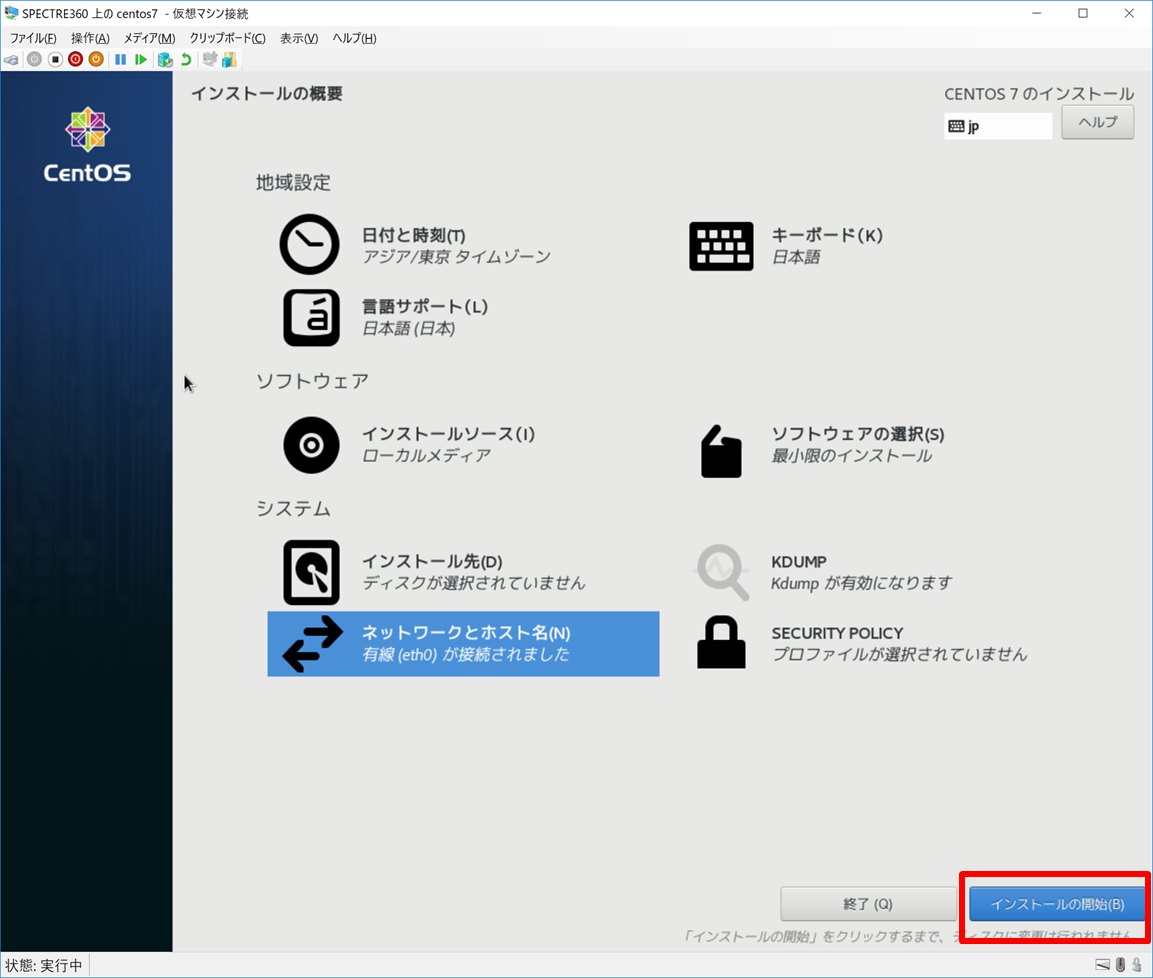
Task: Click keyboard input status bar icon
Action: click(x=1102, y=965)
